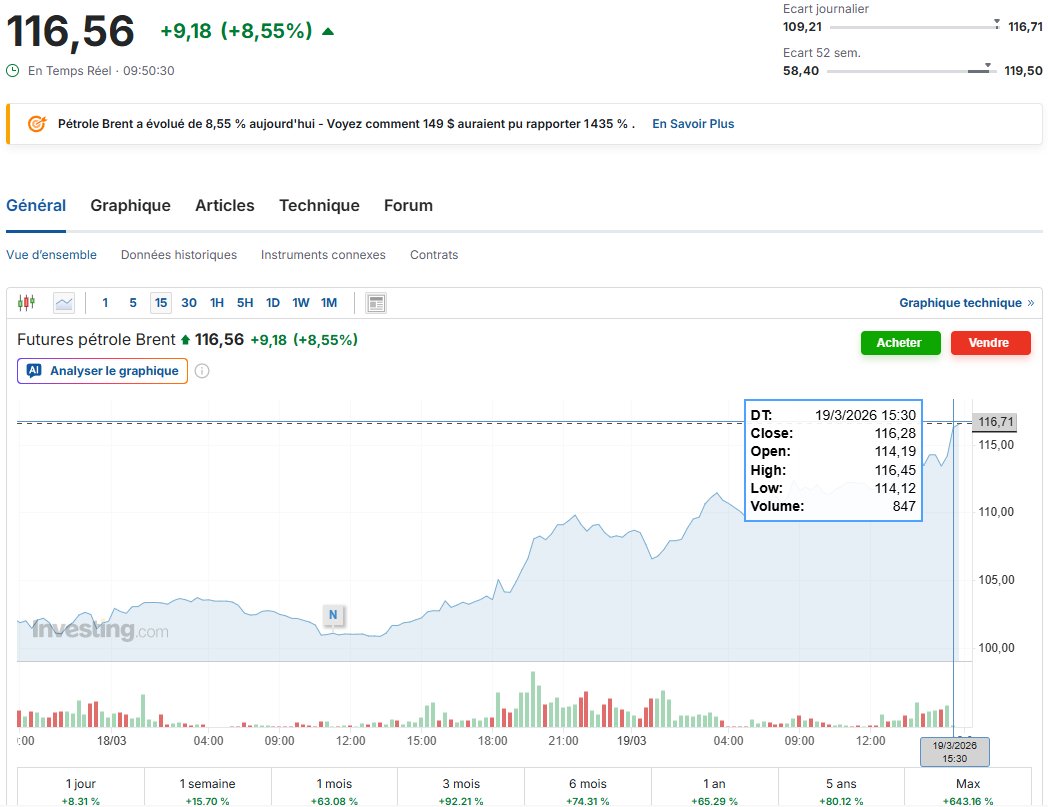Switch to candlestick chart type icon

point(26,303)
